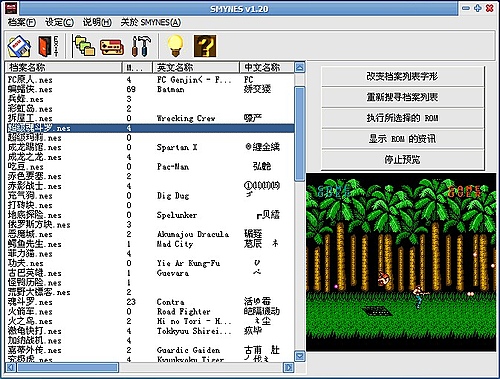Select the 魂斗罗.nes file
The image size is (500, 379).
tap(30, 302)
